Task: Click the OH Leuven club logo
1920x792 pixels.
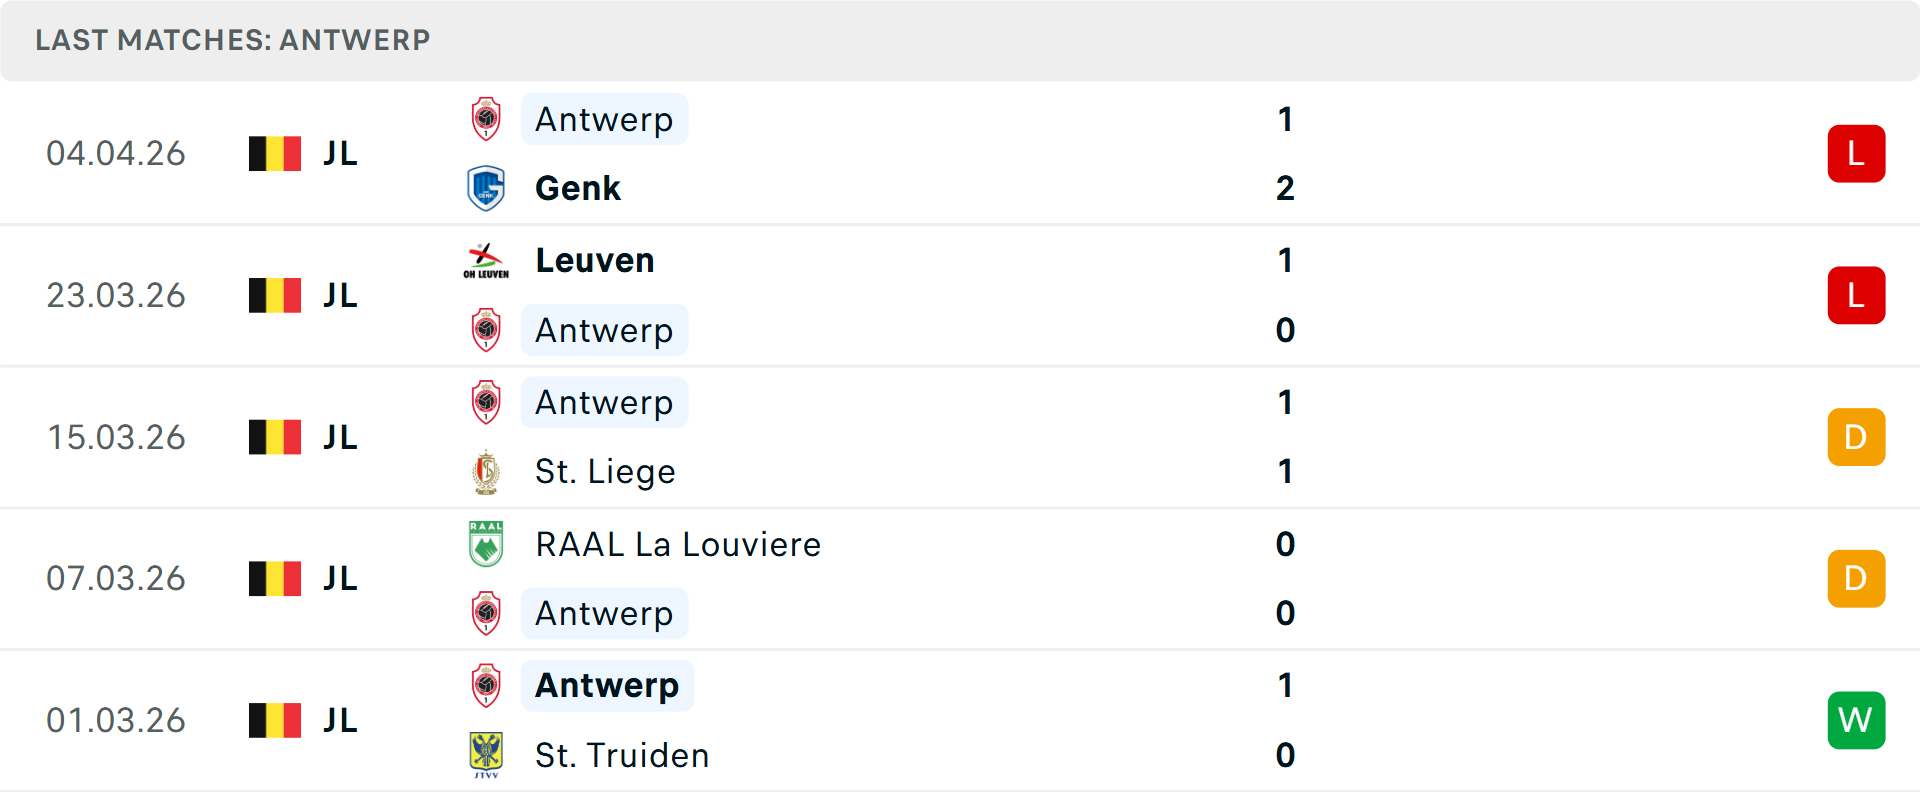Action: point(486,260)
